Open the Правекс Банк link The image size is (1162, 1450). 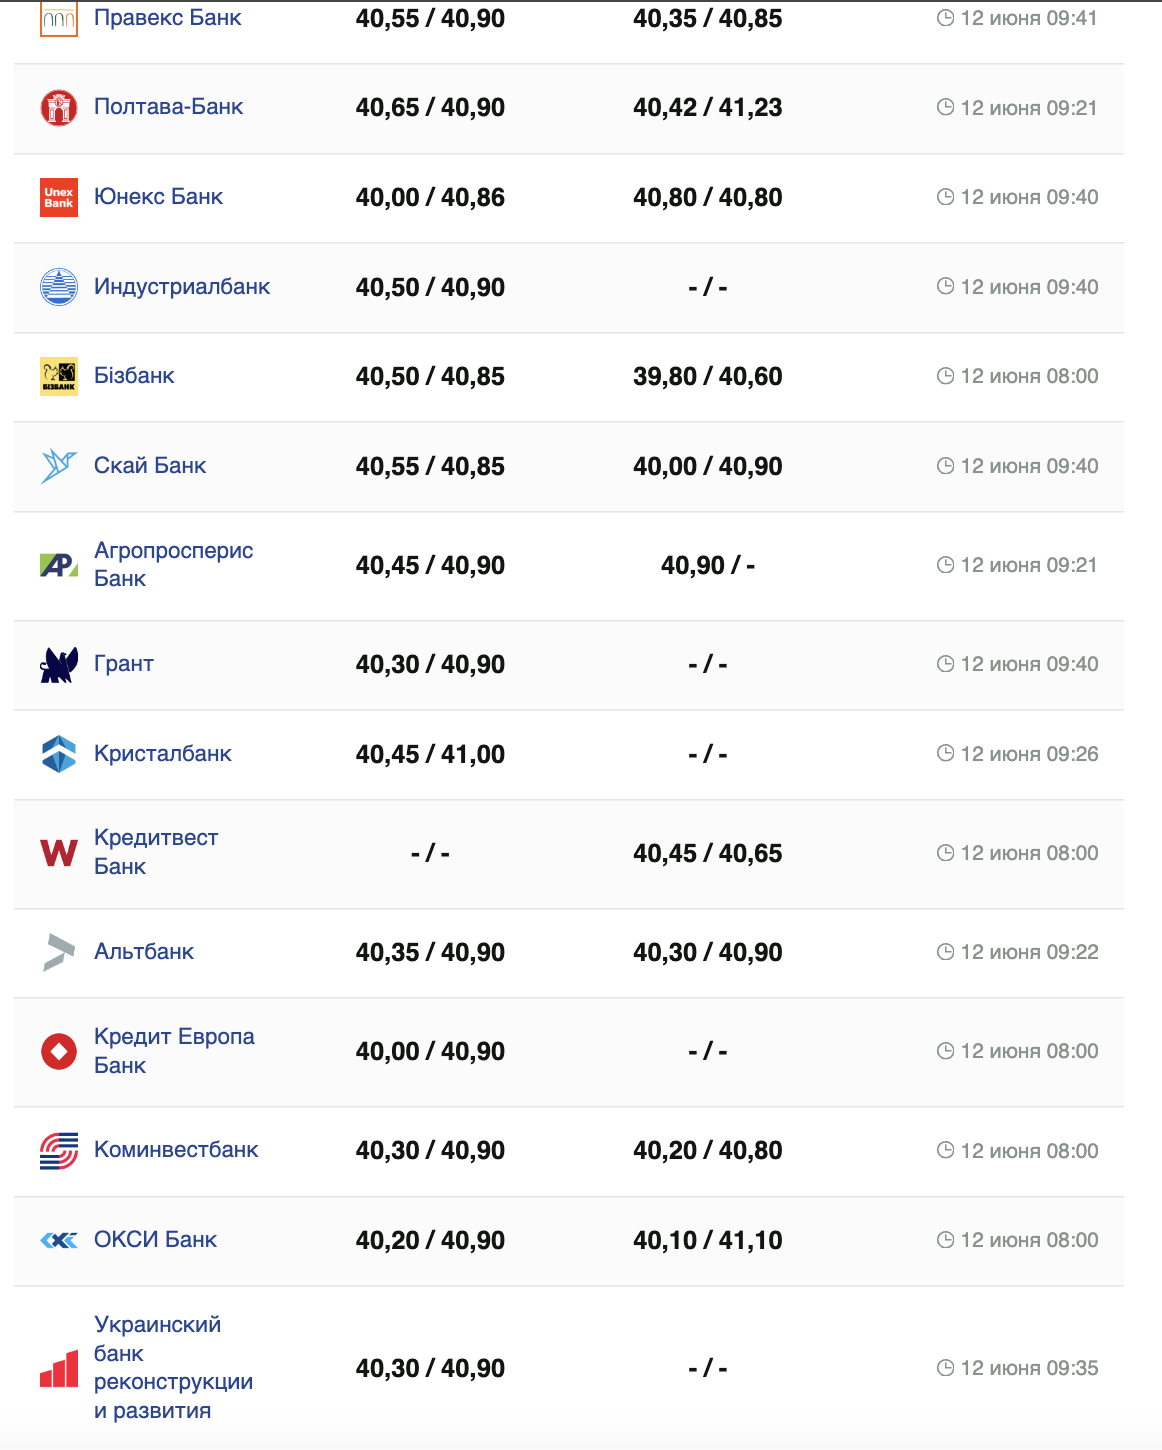(x=167, y=18)
